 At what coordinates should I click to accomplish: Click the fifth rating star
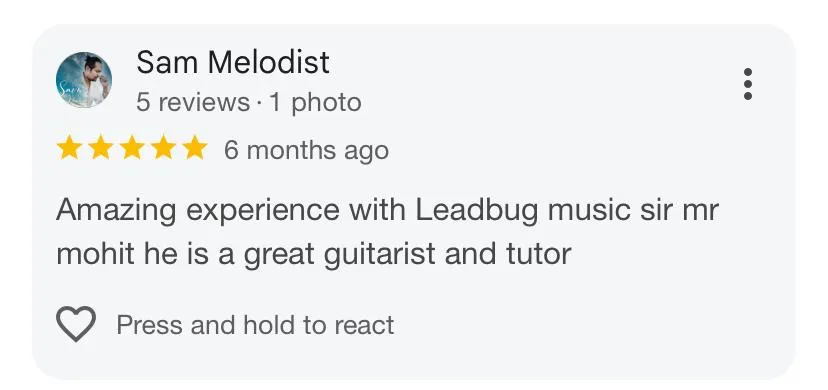[x=195, y=147]
